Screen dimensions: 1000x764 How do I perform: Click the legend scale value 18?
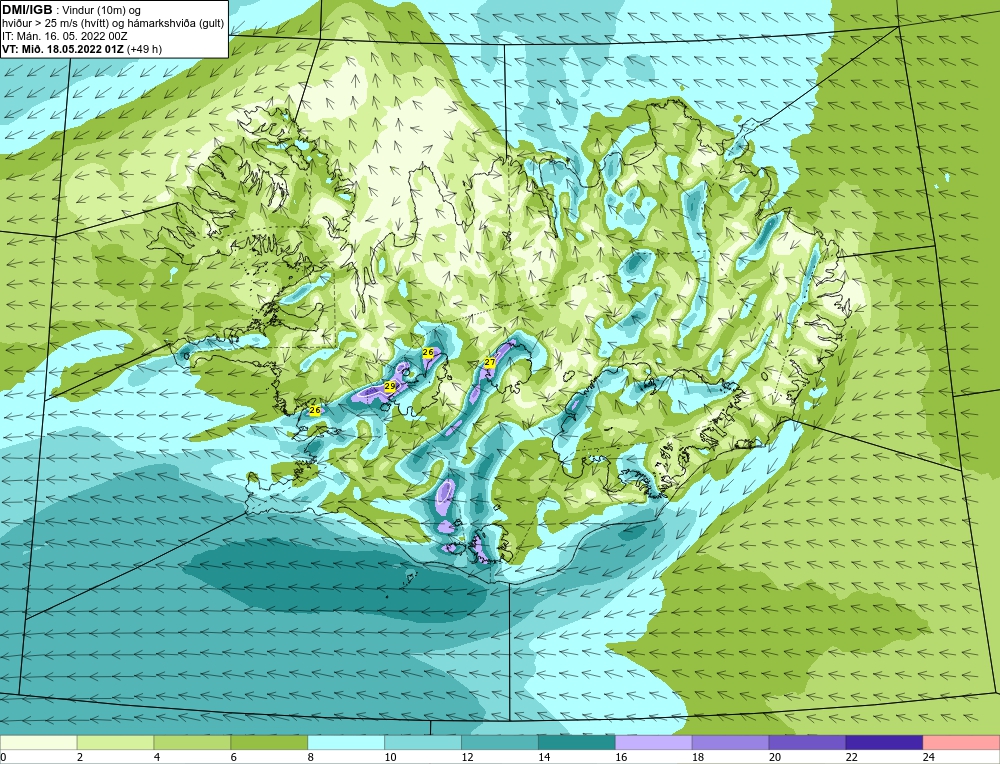click(x=698, y=758)
